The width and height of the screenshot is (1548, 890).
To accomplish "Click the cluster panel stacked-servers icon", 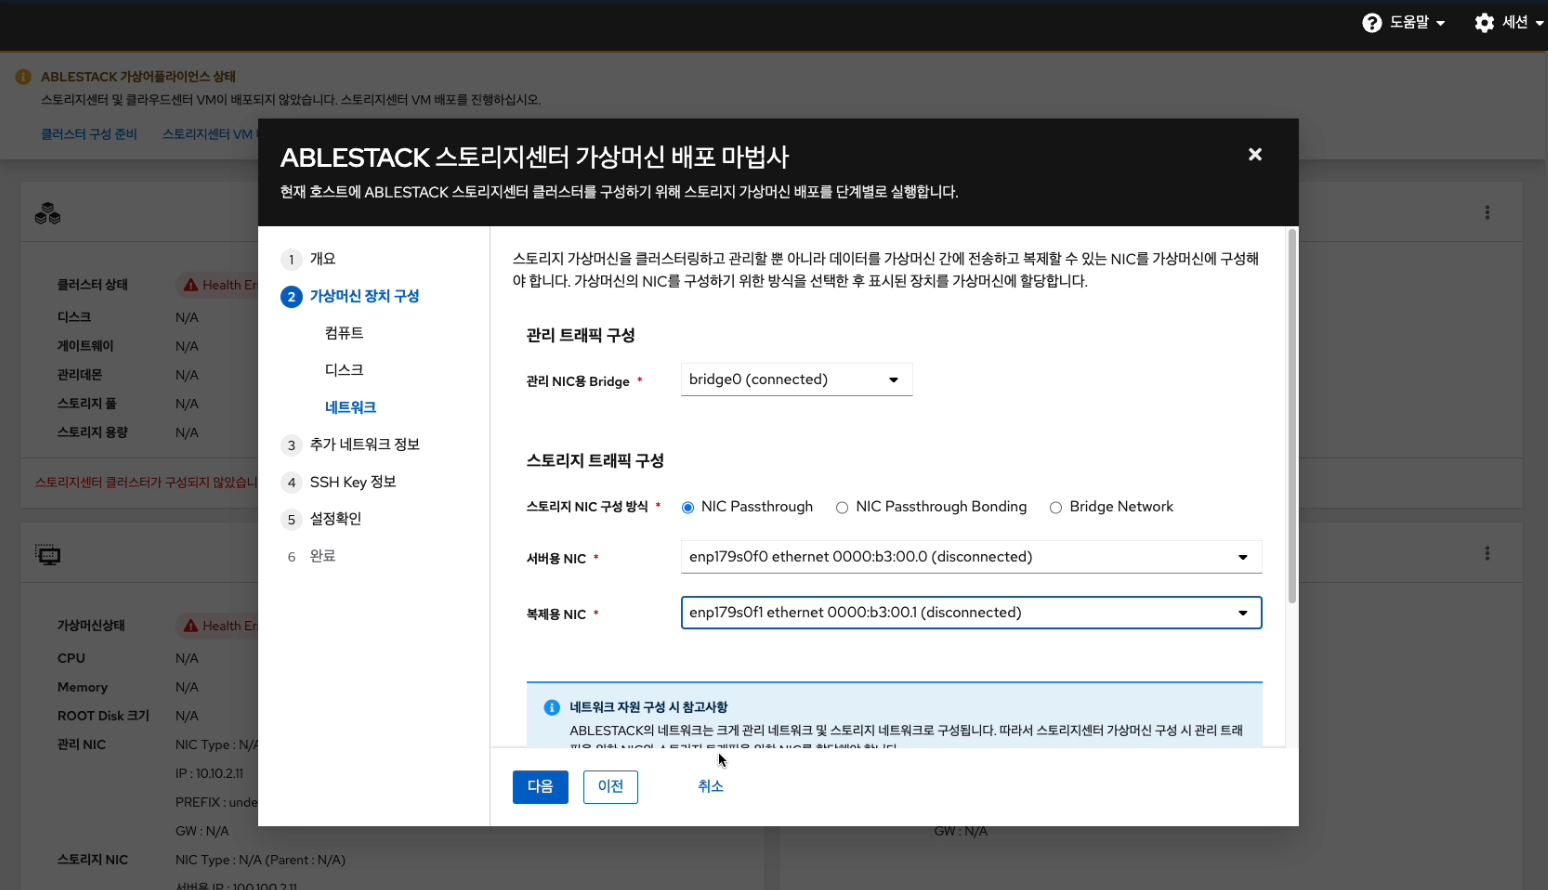I will (46, 211).
